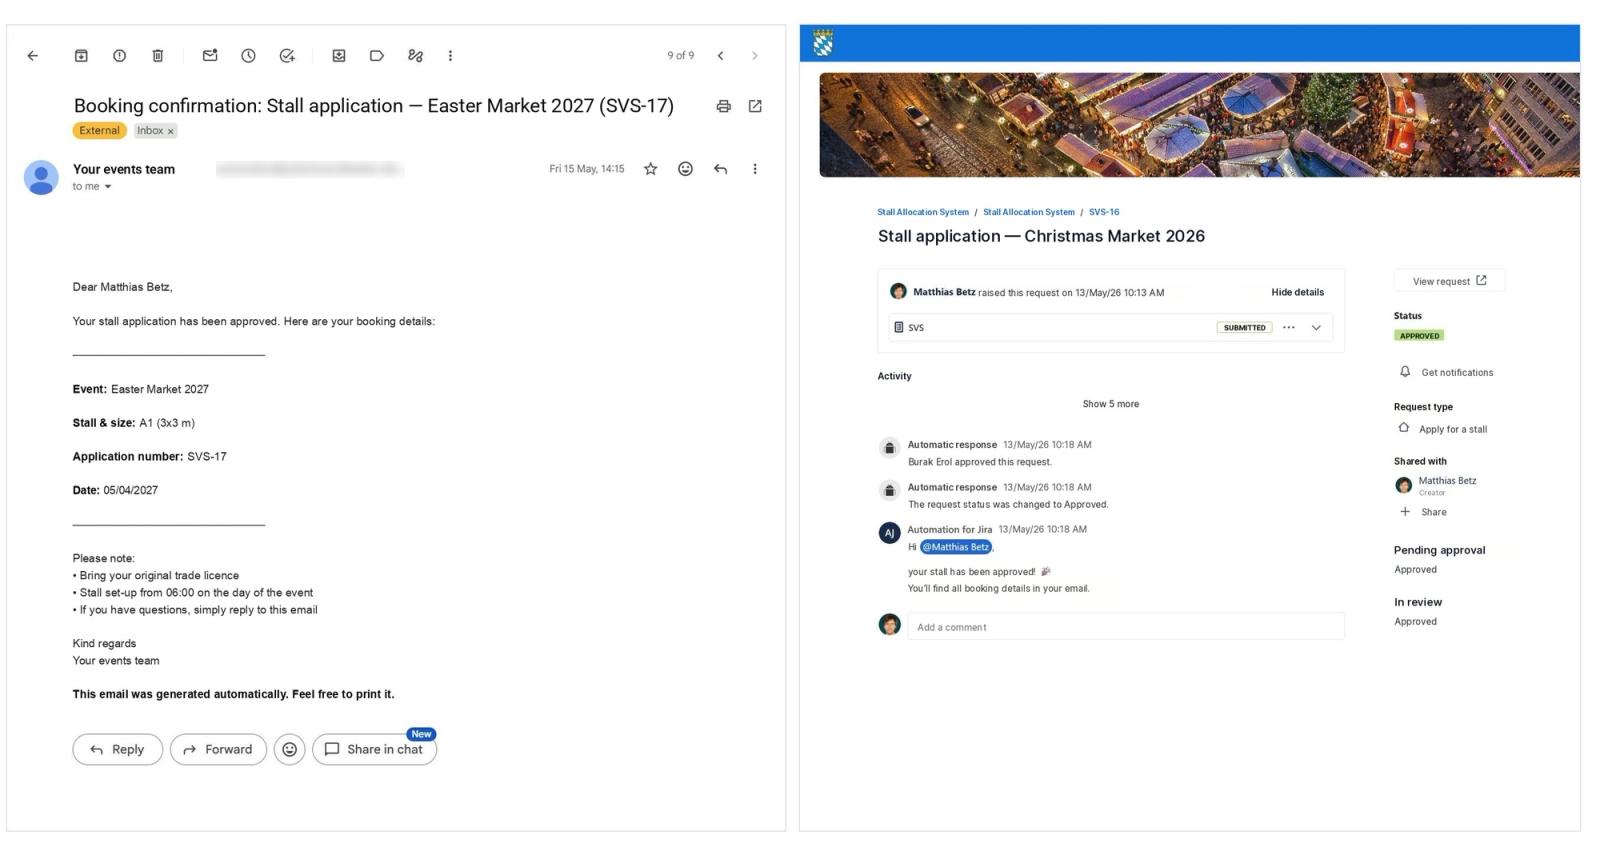Image resolution: width=1600 pixels, height=863 pixels.
Task: Report email as spam
Action: [120, 56]
